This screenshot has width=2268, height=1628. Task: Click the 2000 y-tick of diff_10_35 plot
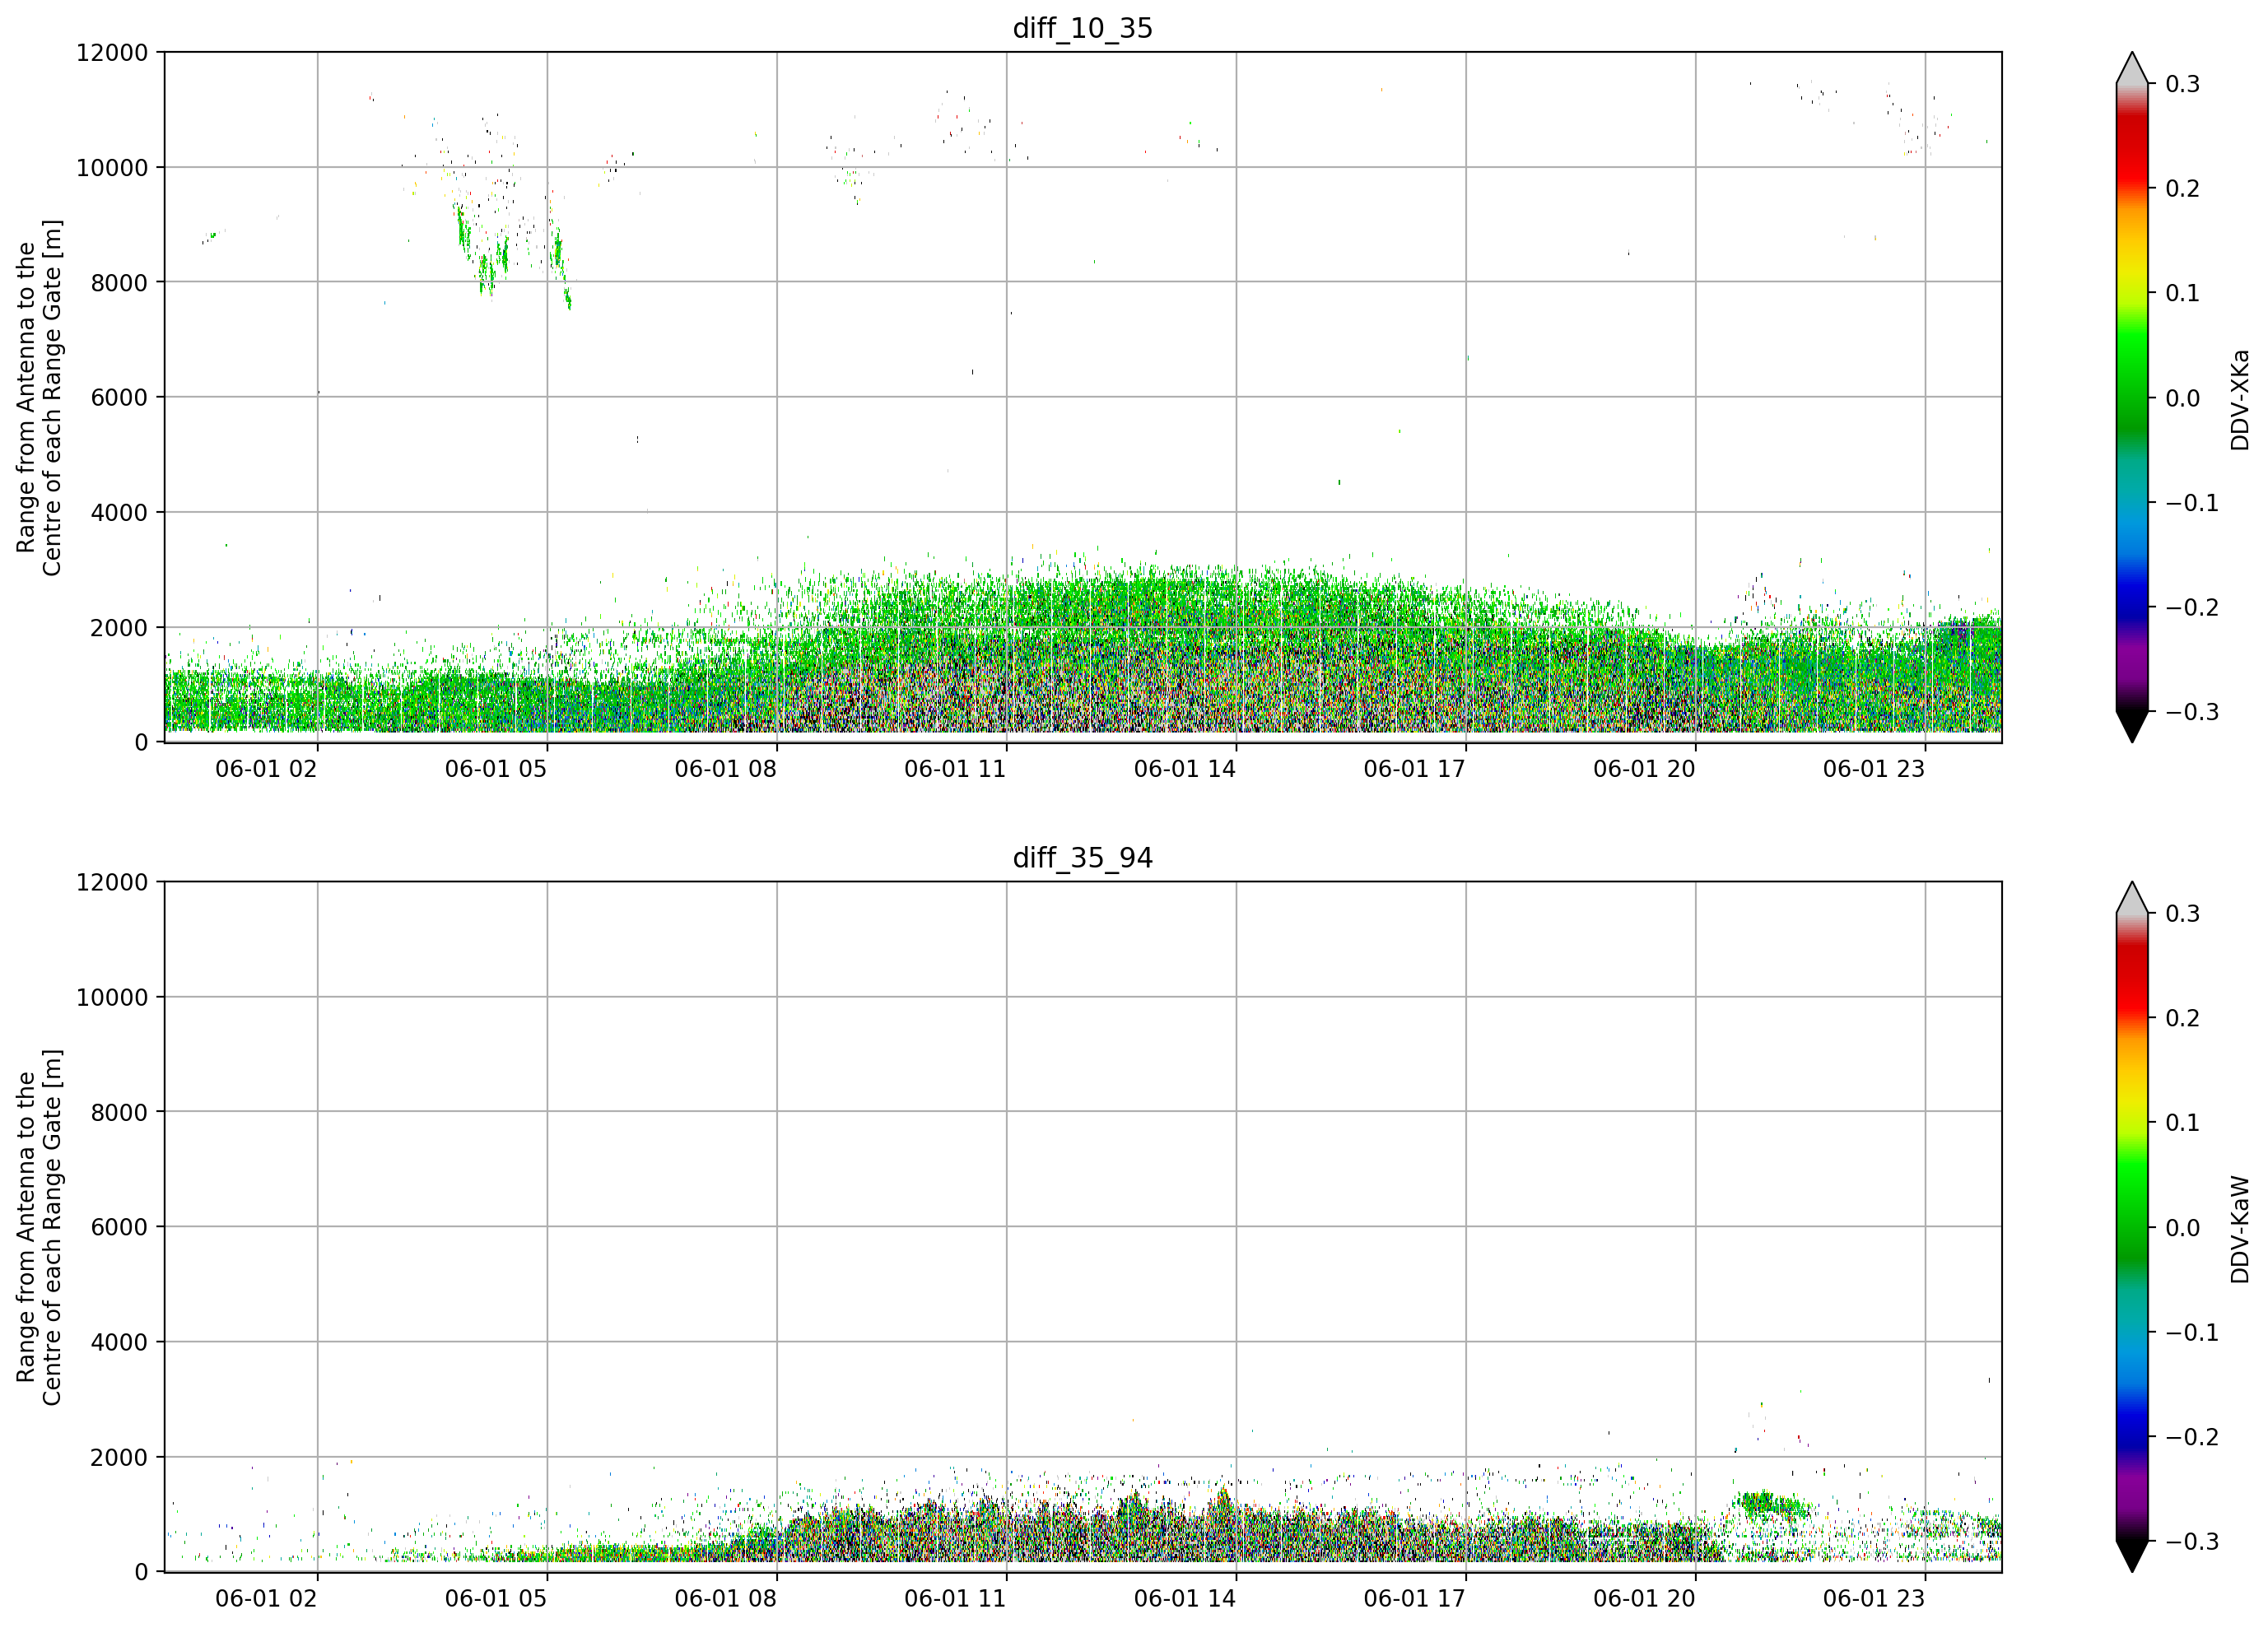tap(119, 628)
